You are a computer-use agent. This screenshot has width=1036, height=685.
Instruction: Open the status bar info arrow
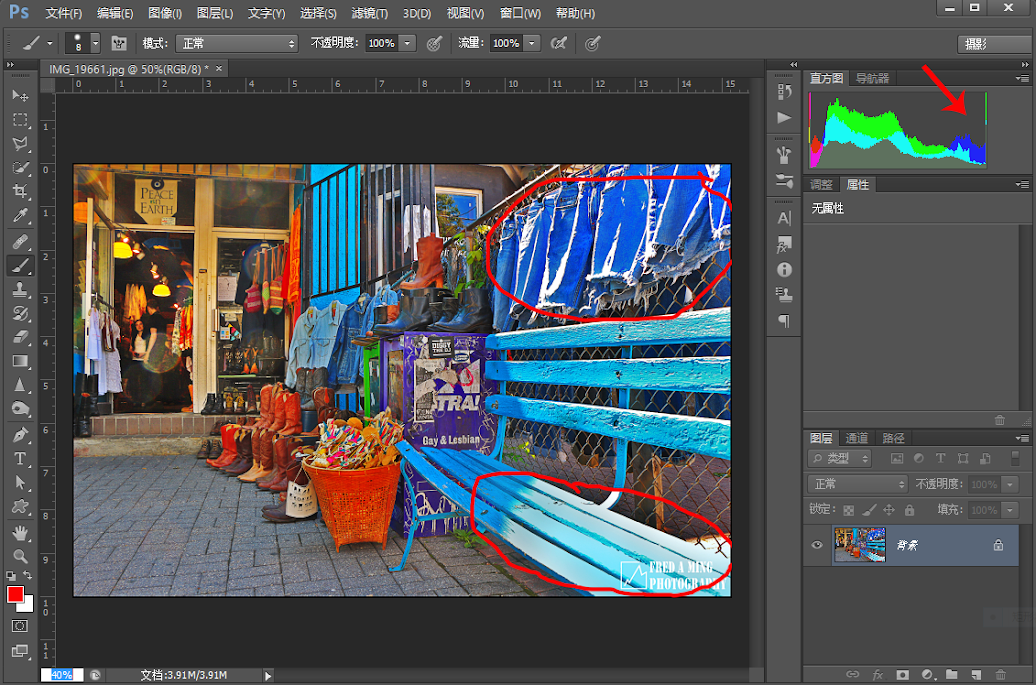click(x=268, y=675)
